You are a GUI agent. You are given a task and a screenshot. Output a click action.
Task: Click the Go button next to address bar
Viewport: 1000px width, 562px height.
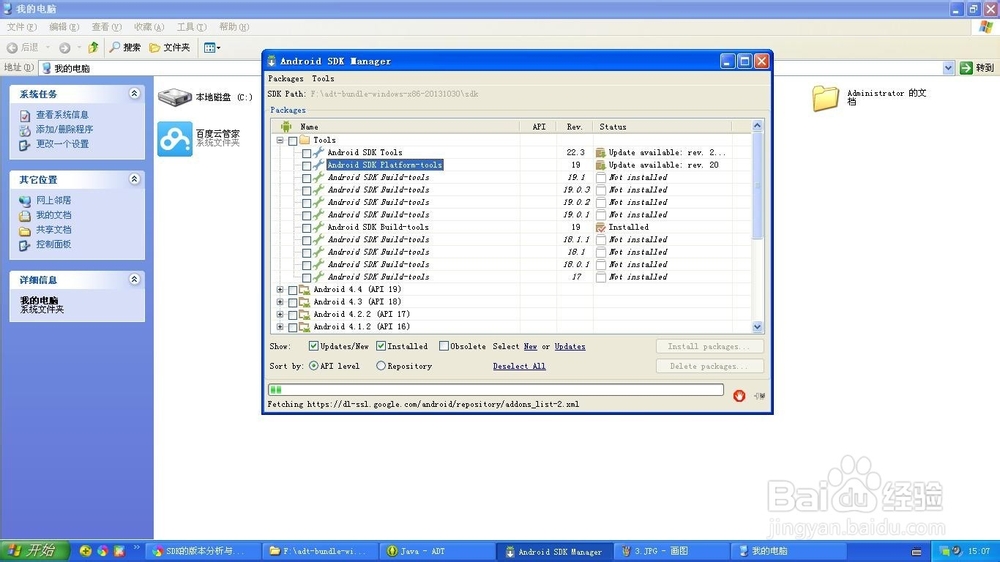[x=977, y=68]
